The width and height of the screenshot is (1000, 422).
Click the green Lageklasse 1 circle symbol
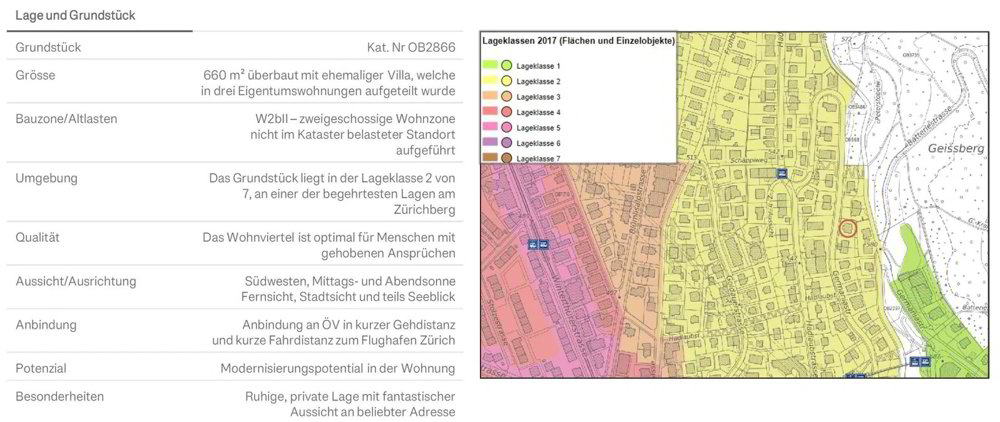(506, 65)
